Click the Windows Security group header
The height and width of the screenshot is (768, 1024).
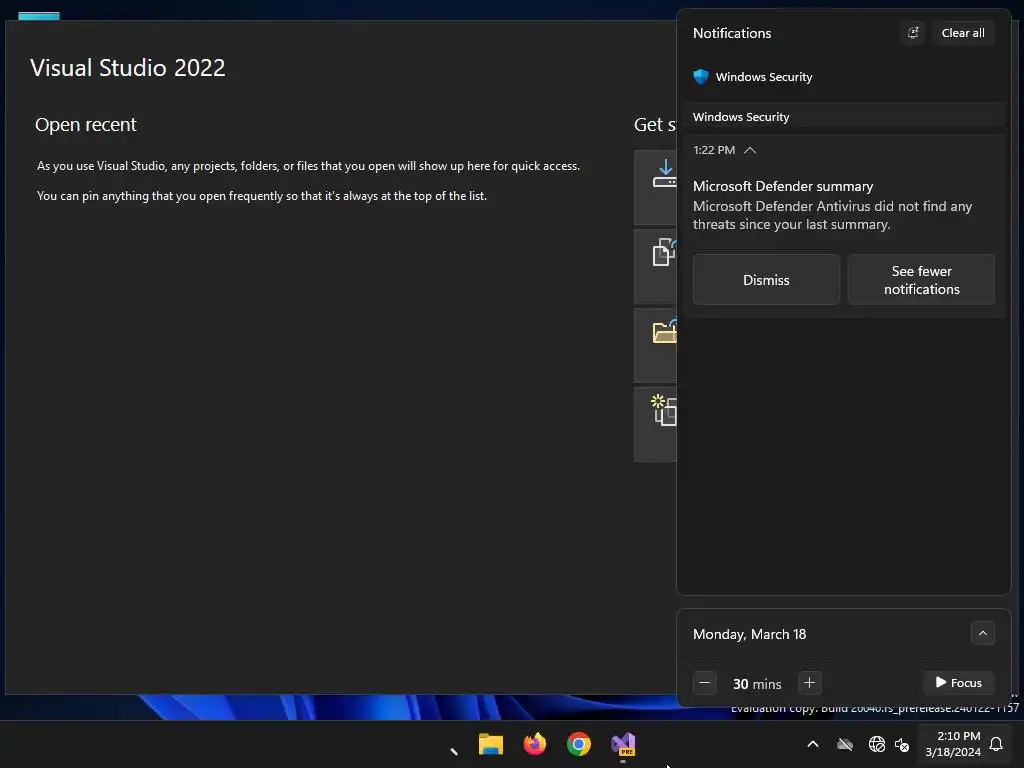click(x=844, y=117)
